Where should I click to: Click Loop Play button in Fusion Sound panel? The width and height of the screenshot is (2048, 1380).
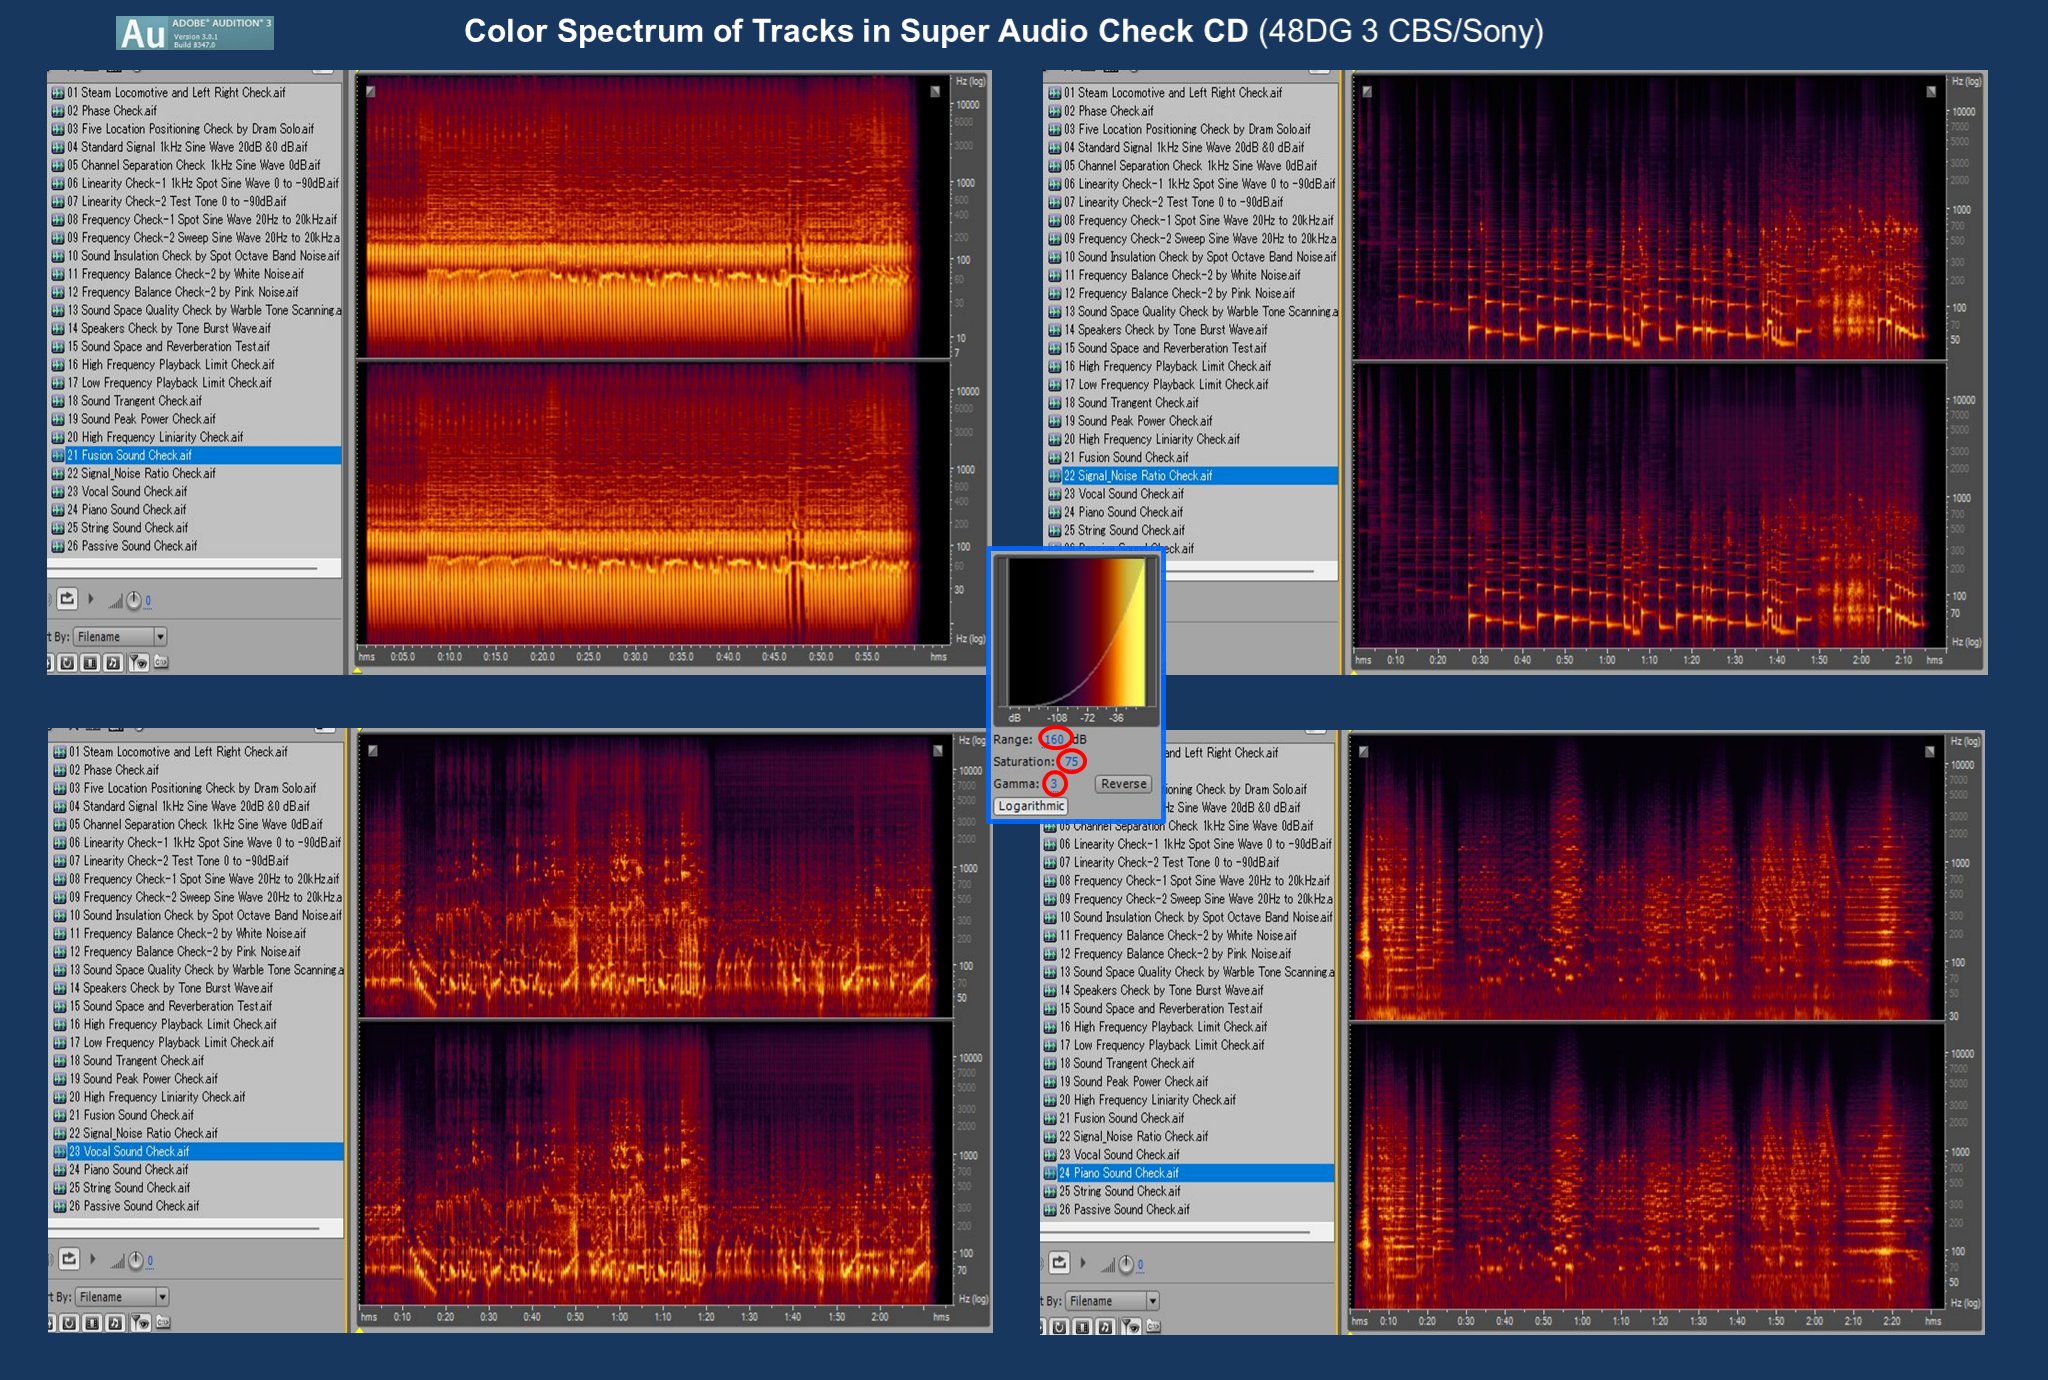pyautogui.click(x=67, y=599)
